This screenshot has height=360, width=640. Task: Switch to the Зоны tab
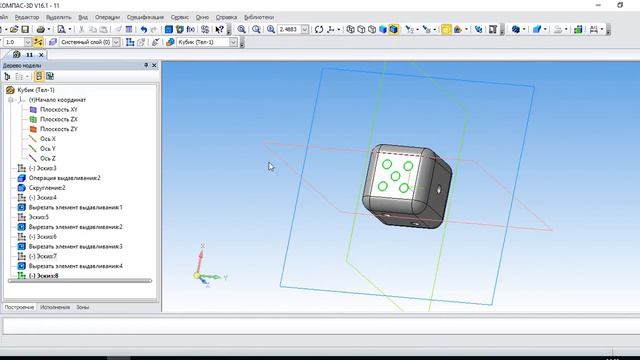click(82, 307)
